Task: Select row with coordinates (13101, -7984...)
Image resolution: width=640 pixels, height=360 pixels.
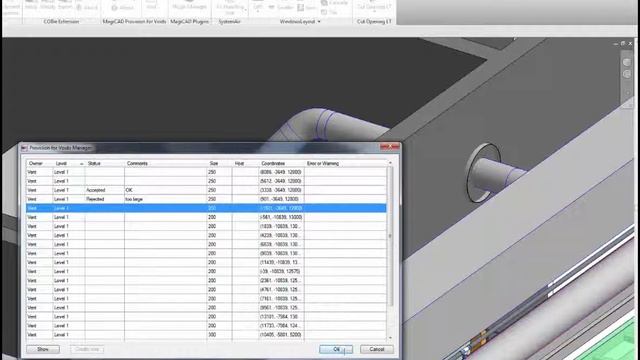Action: (x=206, y=317)
